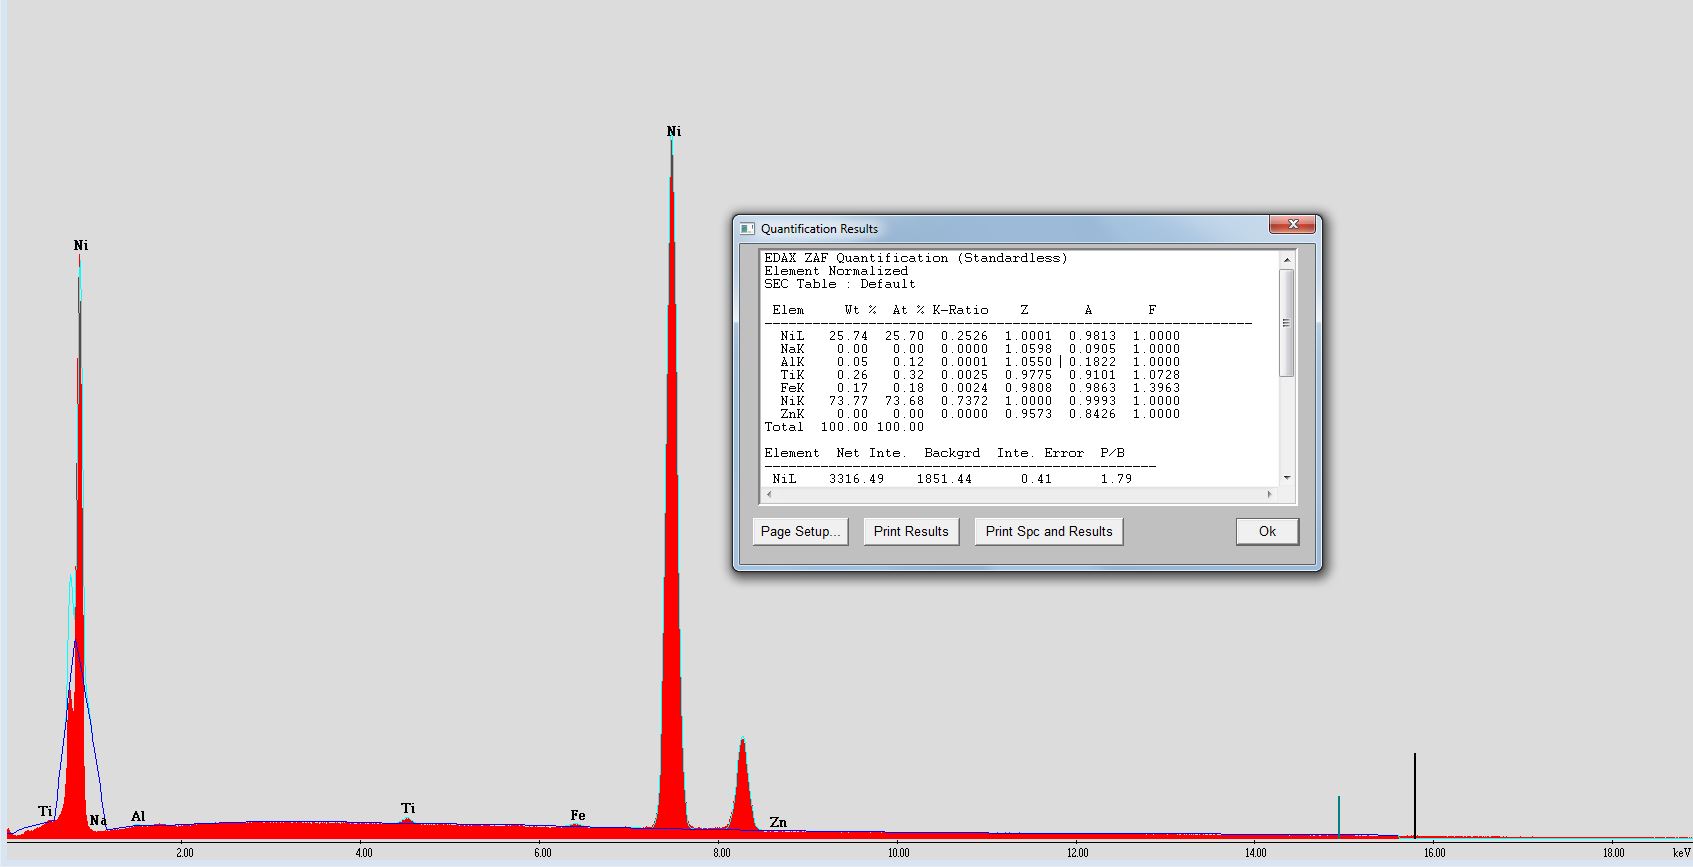Close the Quantification Results dialog

1292,224
